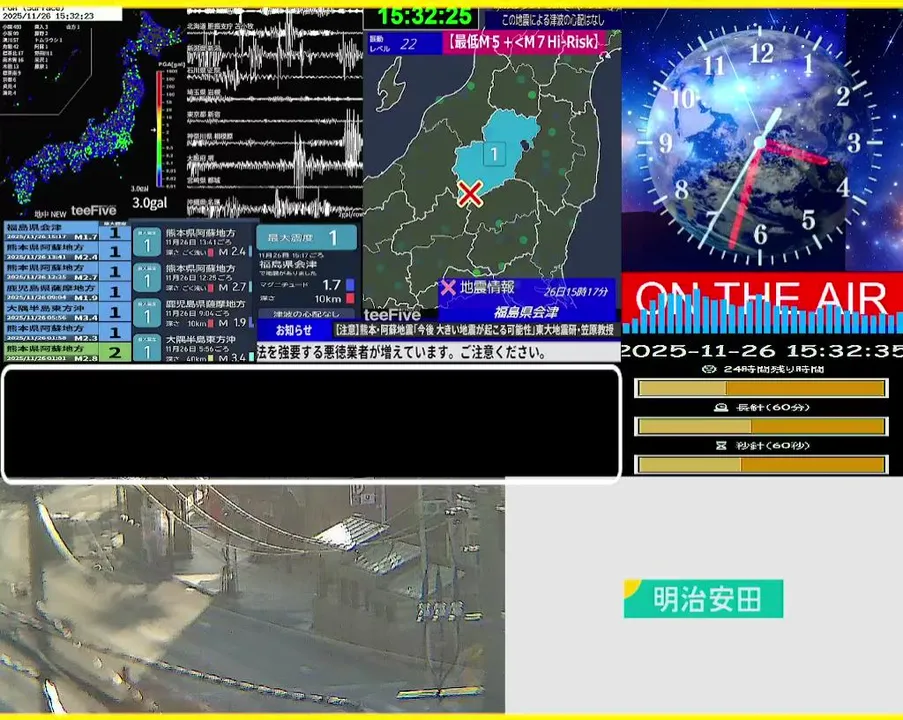Click the 東京都 新宿 waveform trace

click(x=274, y=119)
